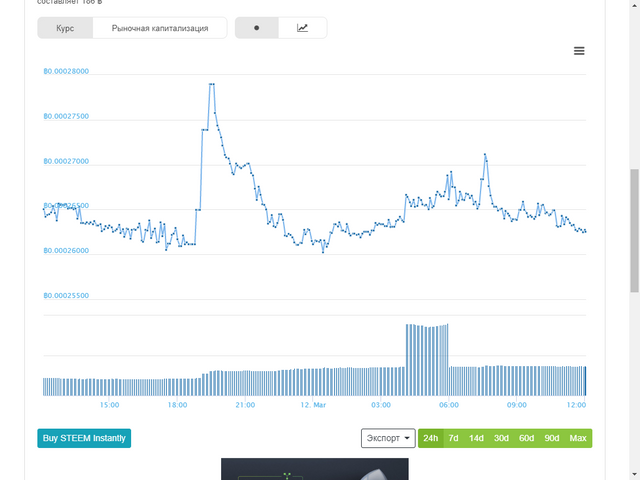Select the 7d time range

pyautogui.click(x=453, y=438)
